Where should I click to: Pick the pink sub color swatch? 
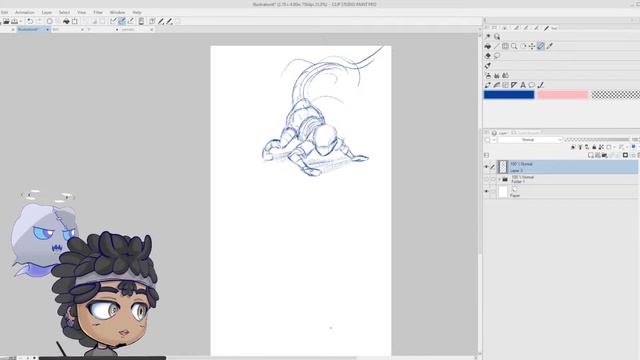[x=562, y=95]
